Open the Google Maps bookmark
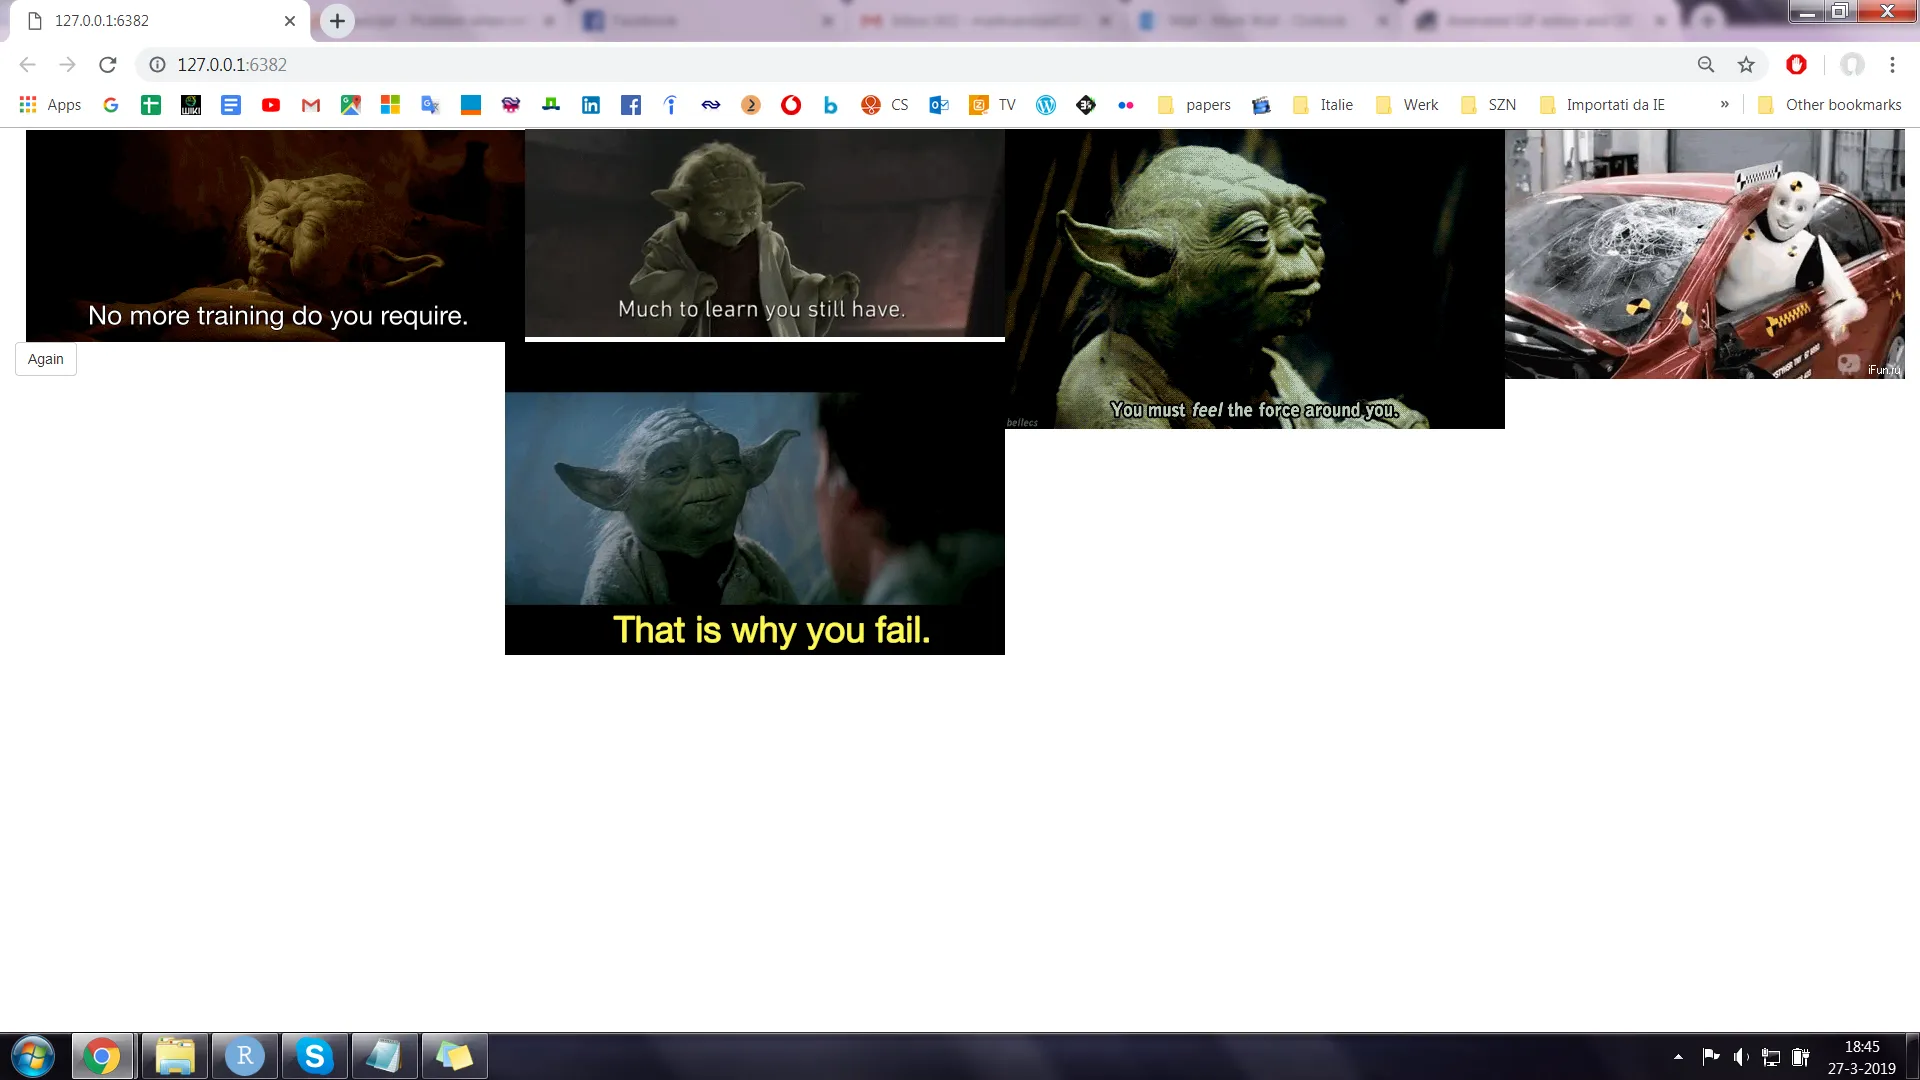 (x=351, y=105)
